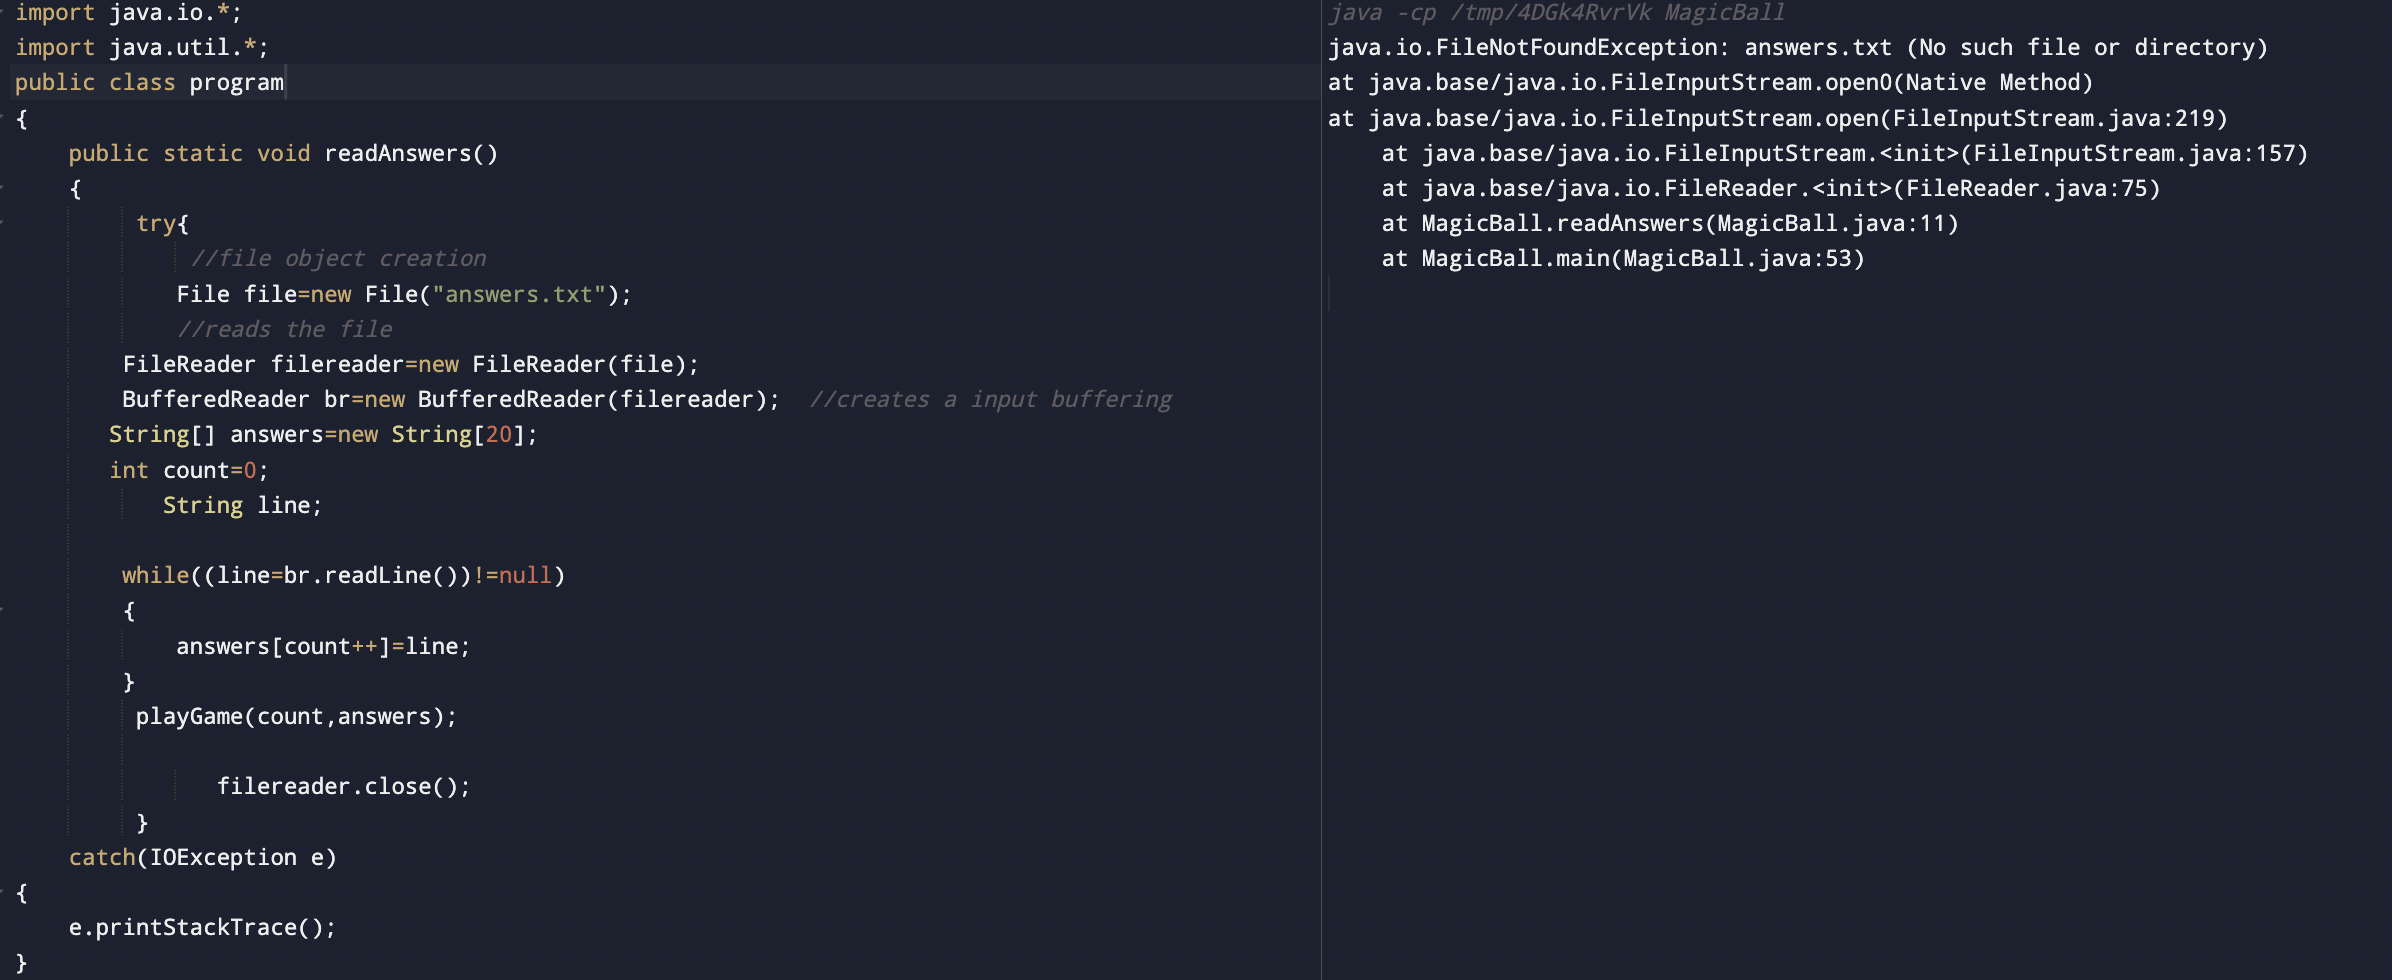The image size is (2392, 980).
Task: Click the FileNotFoundException error message line
Action: [1798, 47]
